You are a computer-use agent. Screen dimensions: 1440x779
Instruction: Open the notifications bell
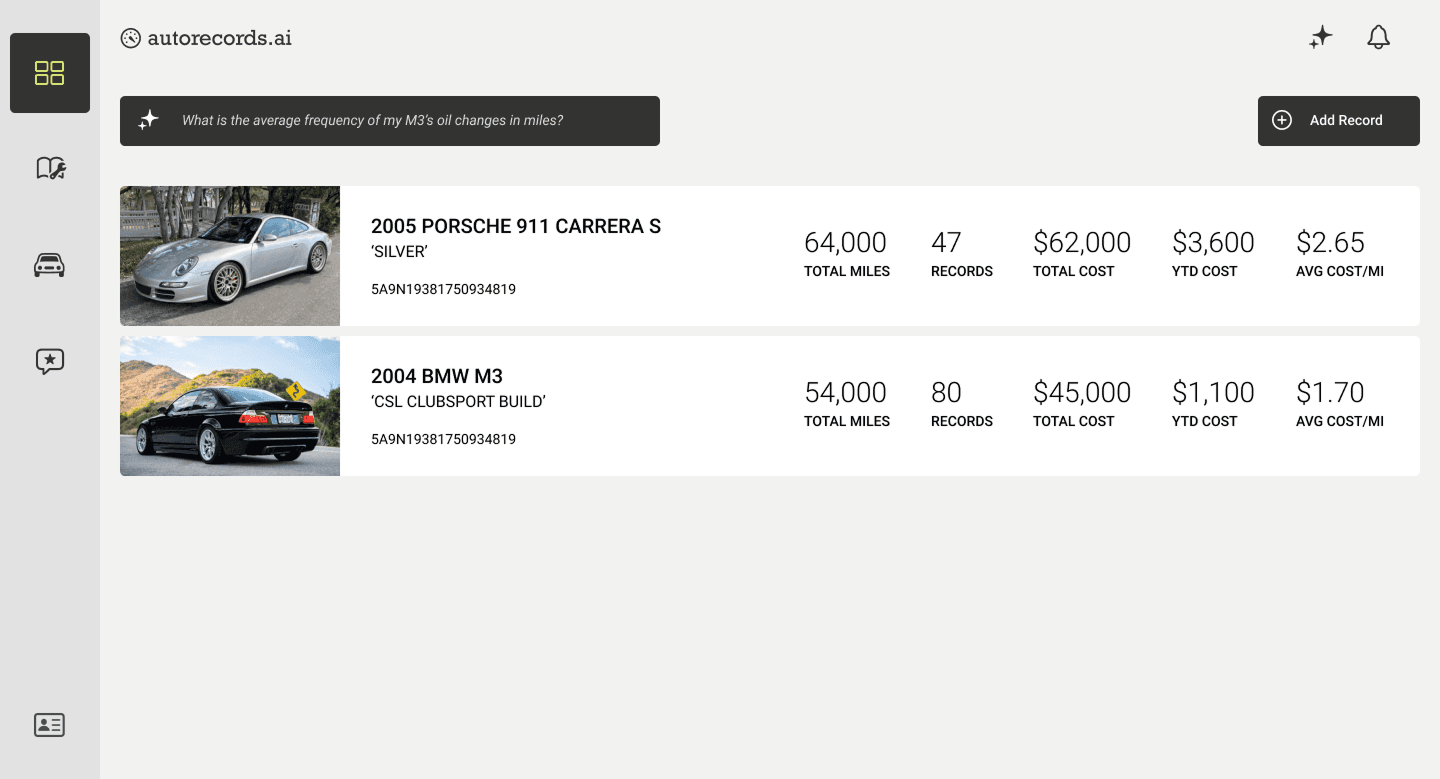1378,37
